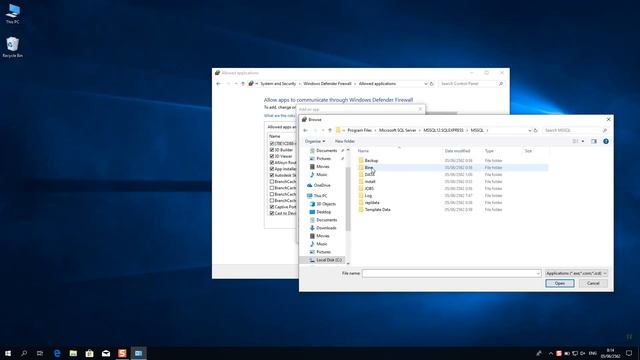The height and width of the screenshot is (360, 640).
Task: Click Program Files in the breadcrumb path
Action: 360,130
